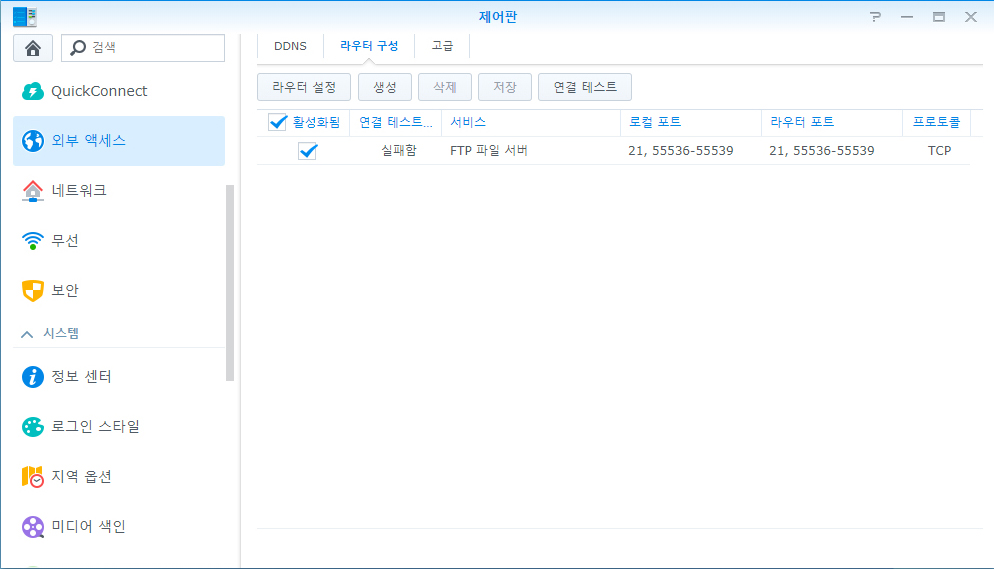Screen dimensions: 994x569
Task: Click the 실패함 test result cell
Action: tap(399, 151)
